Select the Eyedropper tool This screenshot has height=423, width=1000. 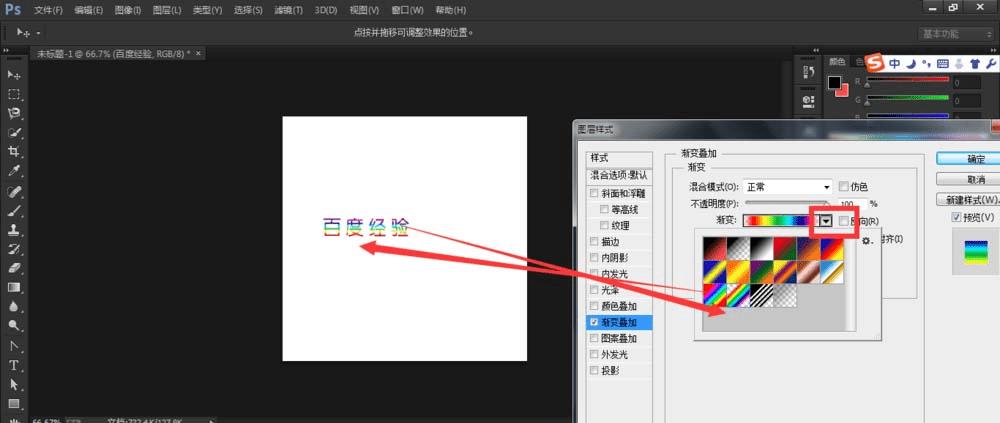14,171
